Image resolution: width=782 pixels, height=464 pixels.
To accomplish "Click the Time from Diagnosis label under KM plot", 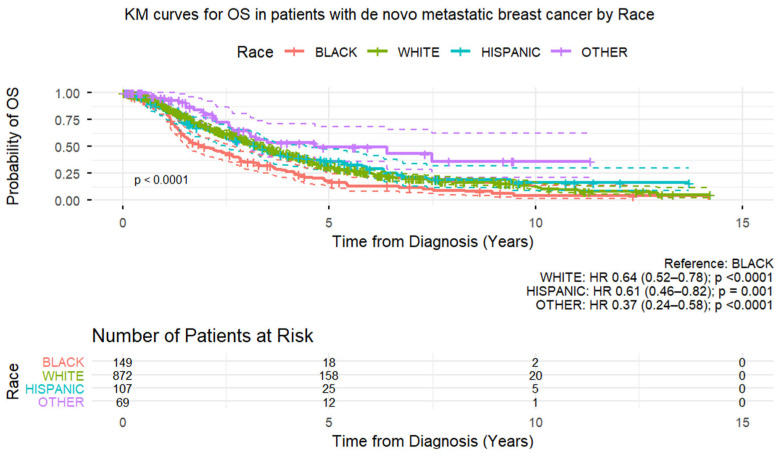I will (433, 242).
